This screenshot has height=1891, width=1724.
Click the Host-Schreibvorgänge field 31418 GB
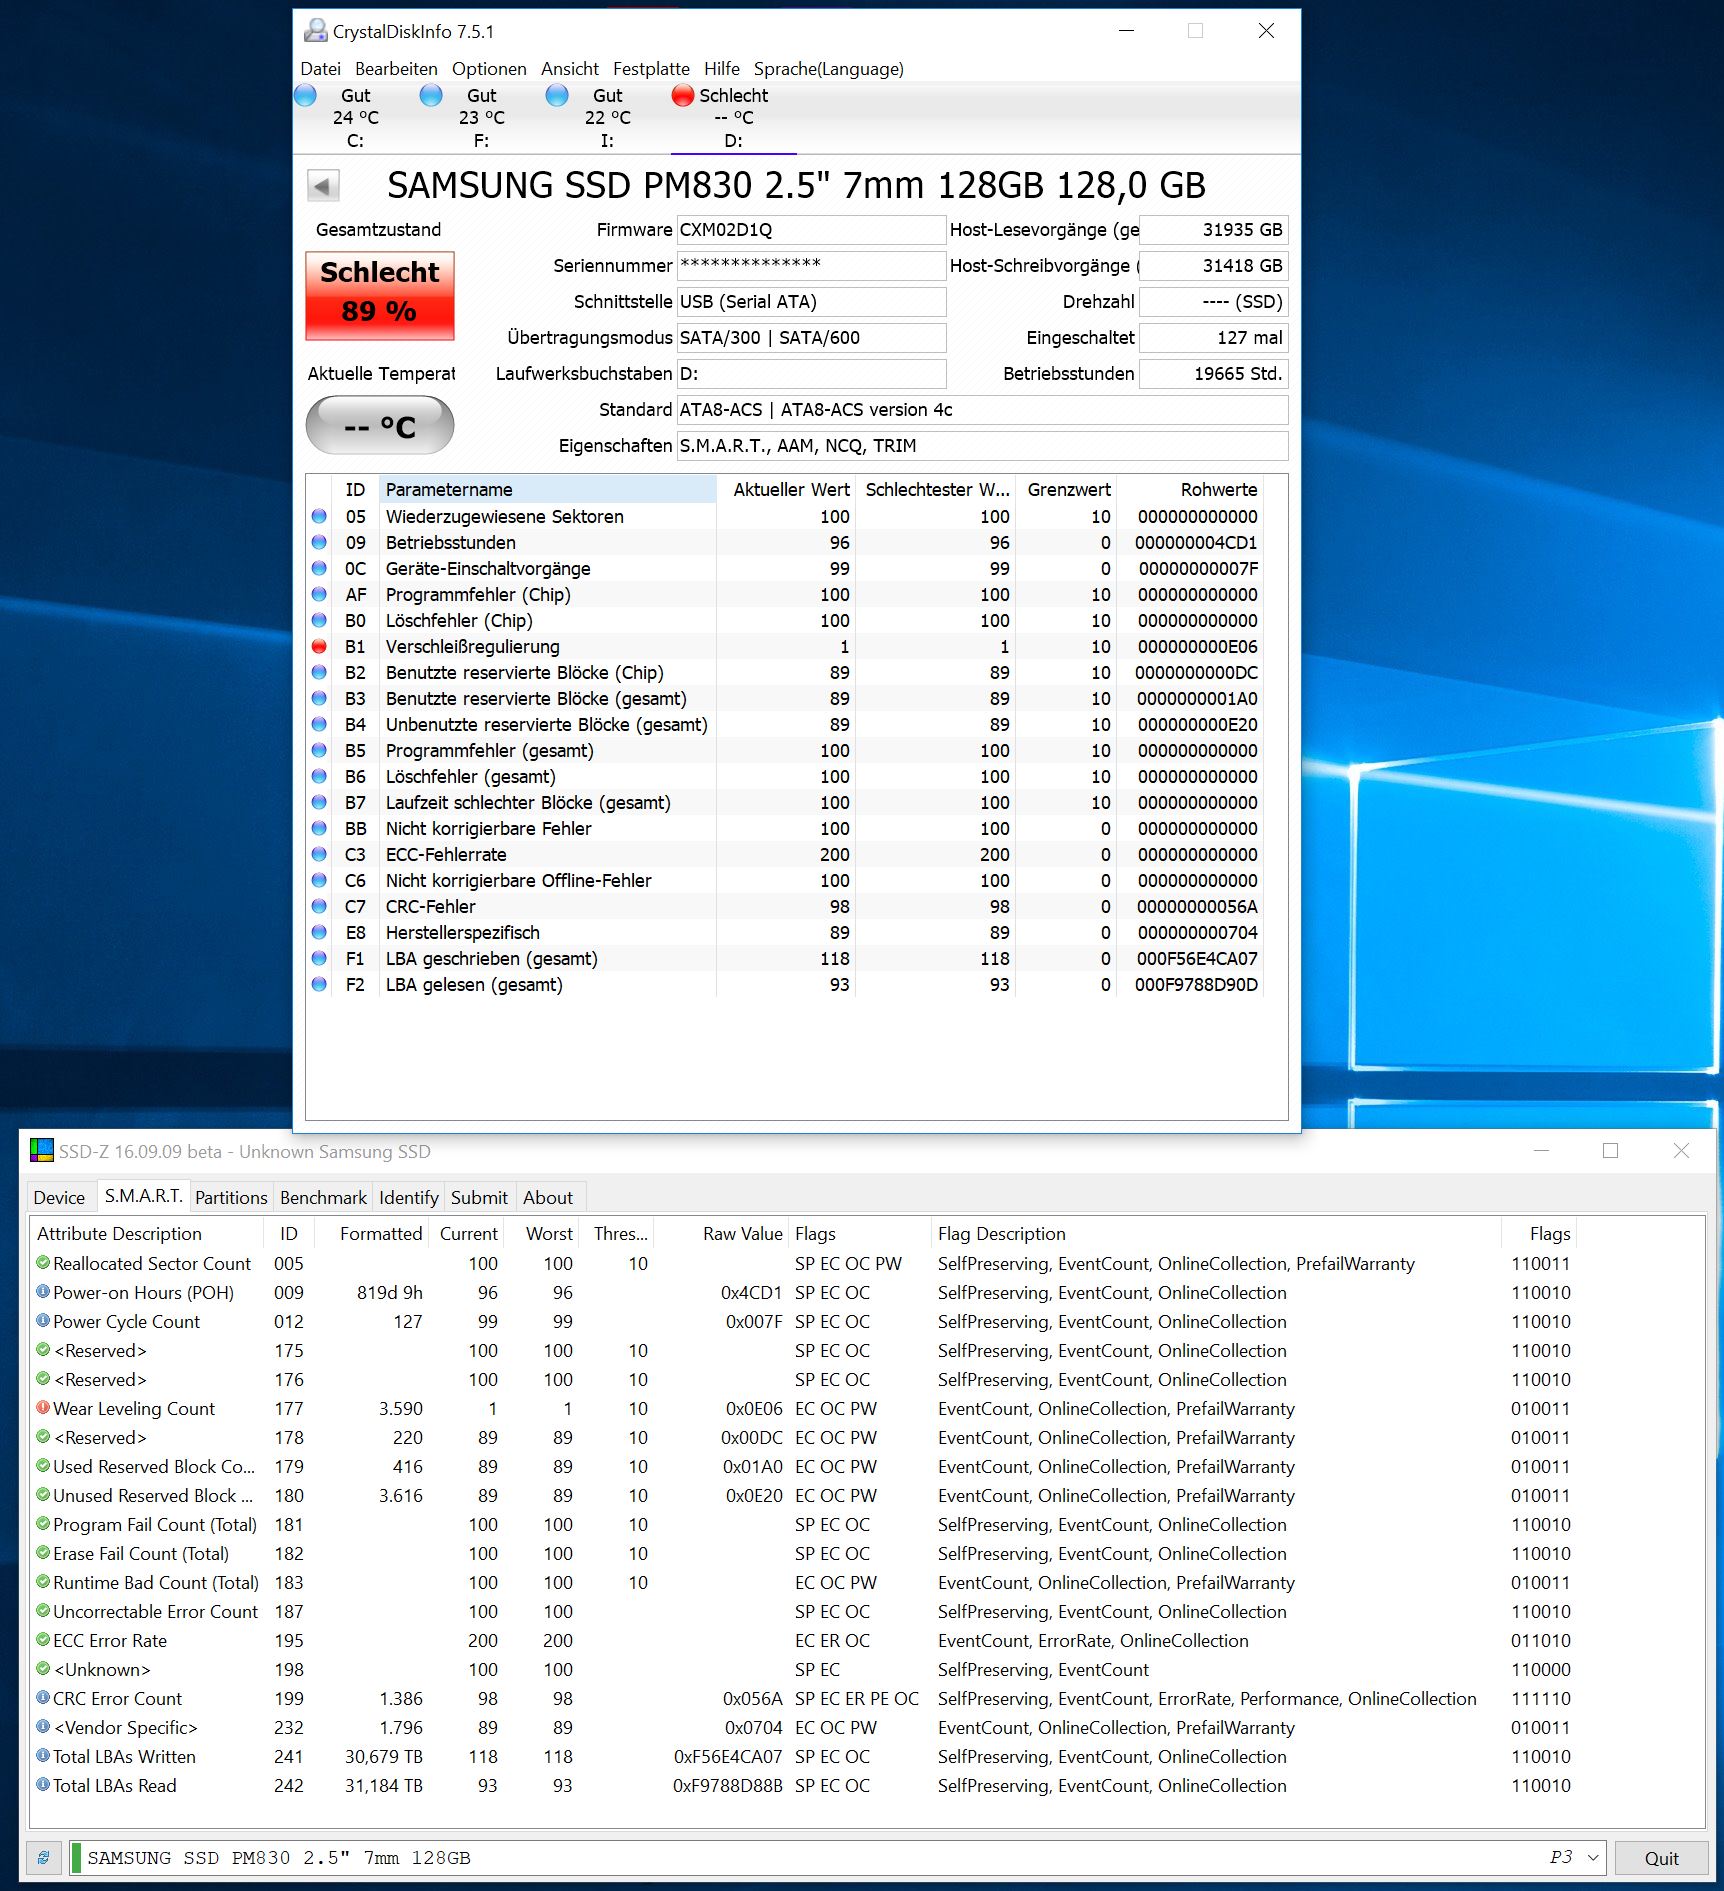point(1213,266)
